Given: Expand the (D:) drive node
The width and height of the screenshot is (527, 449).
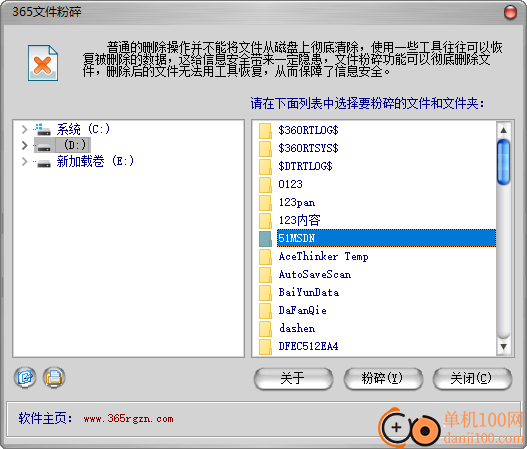Looking at the screenshot, I should (24, 146).
